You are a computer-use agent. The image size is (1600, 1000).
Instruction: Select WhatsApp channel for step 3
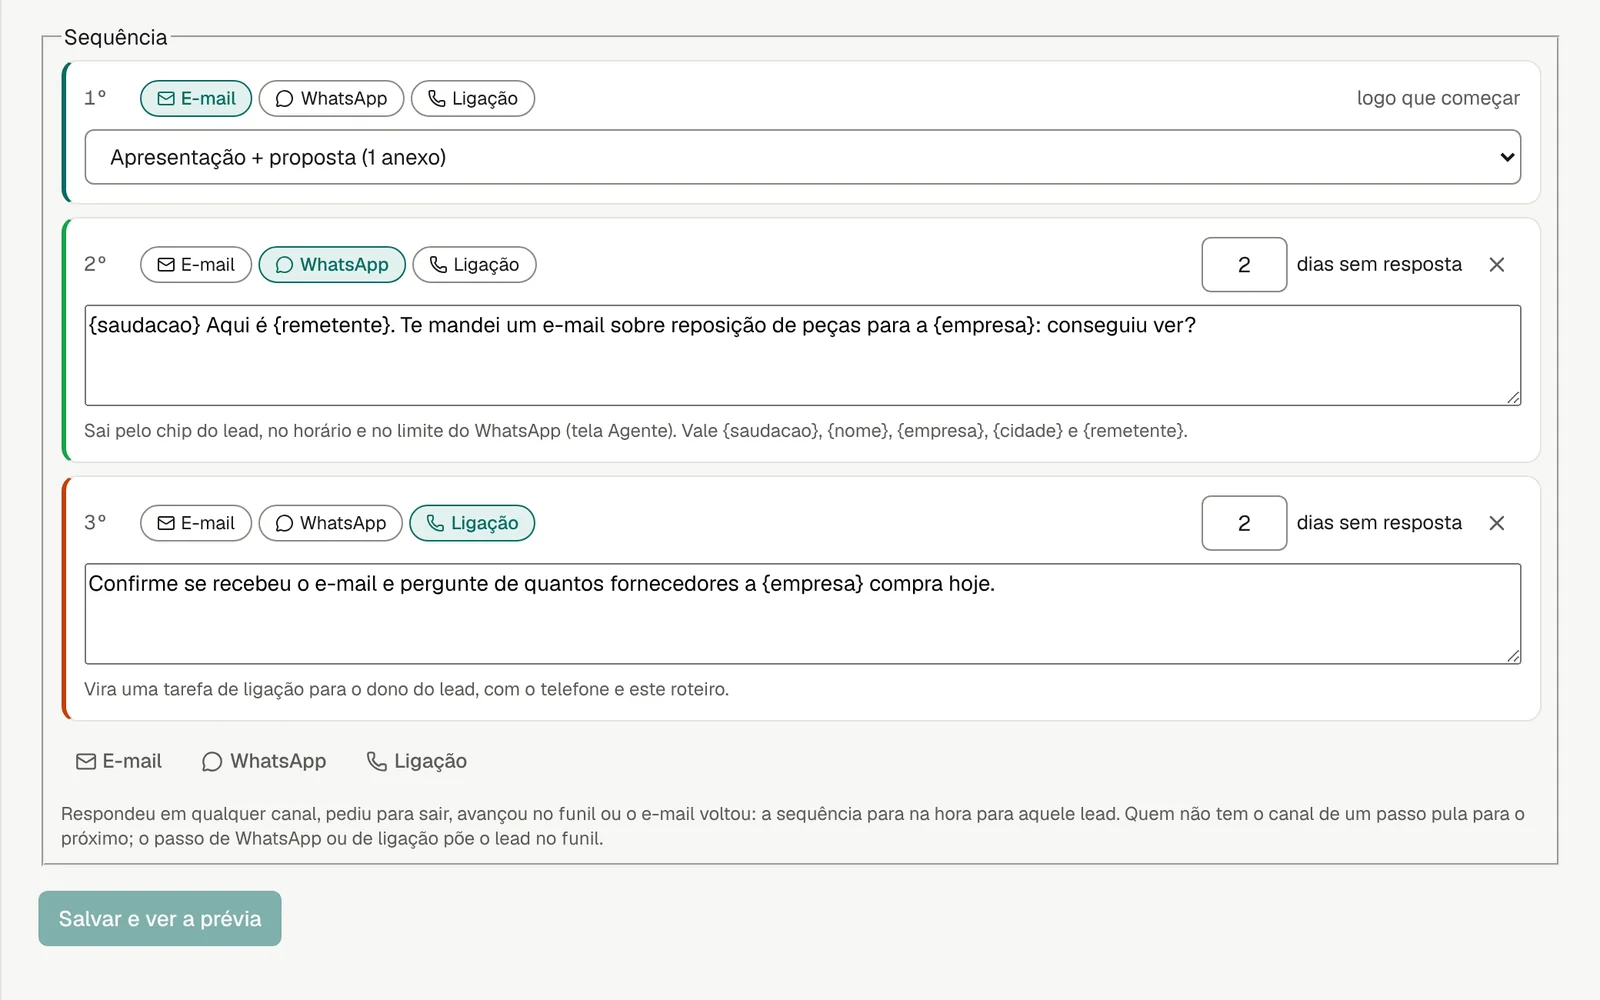[x=331, y=523]
